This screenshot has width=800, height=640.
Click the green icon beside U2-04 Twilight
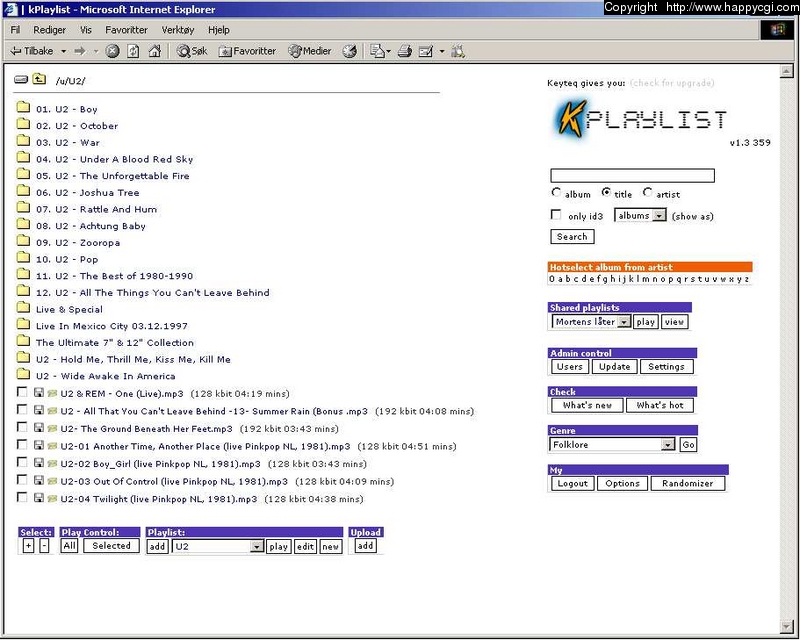(52, 499)
